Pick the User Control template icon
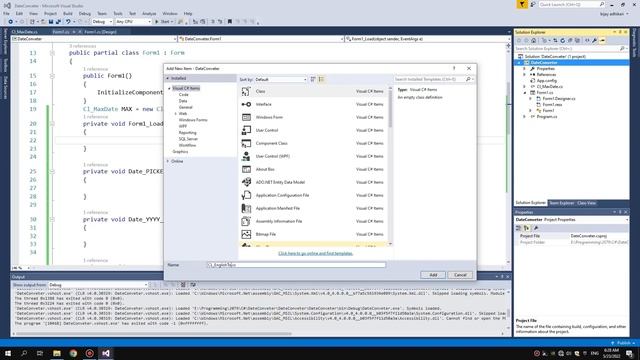The image size is (640, 360). coord(246,130)
